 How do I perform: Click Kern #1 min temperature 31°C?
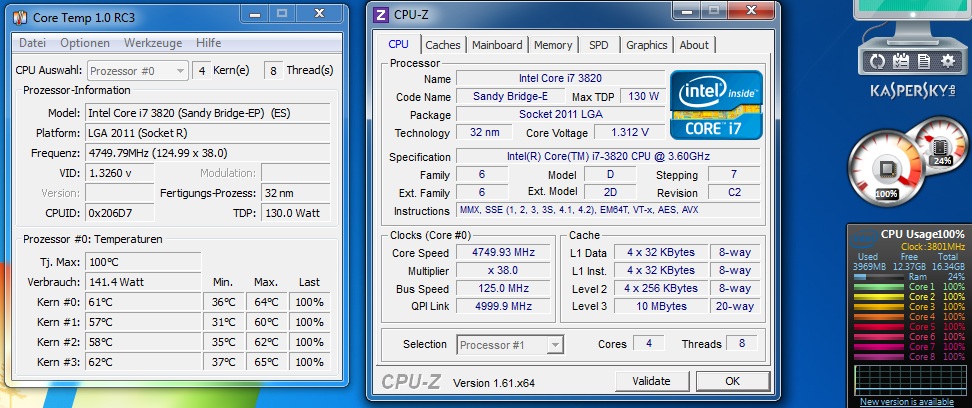[223, 322]
